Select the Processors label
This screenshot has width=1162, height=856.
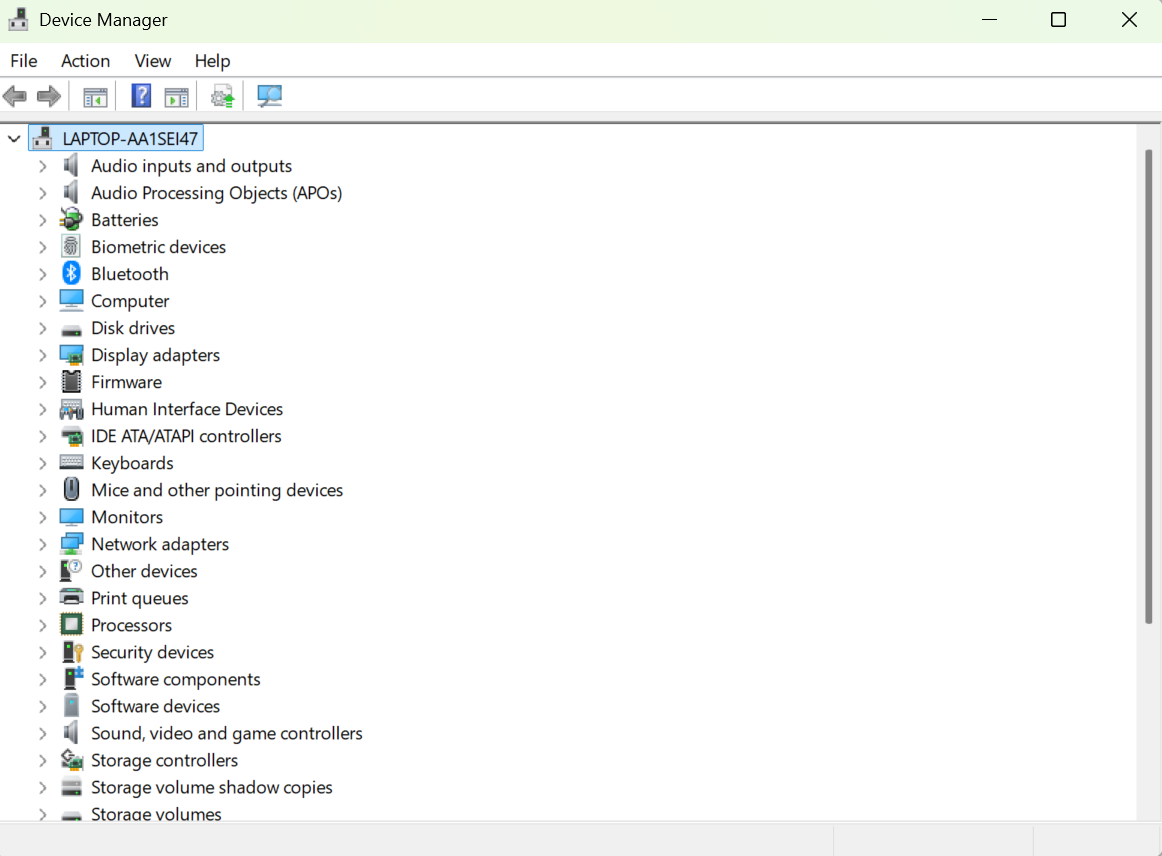tap(131, 625)
